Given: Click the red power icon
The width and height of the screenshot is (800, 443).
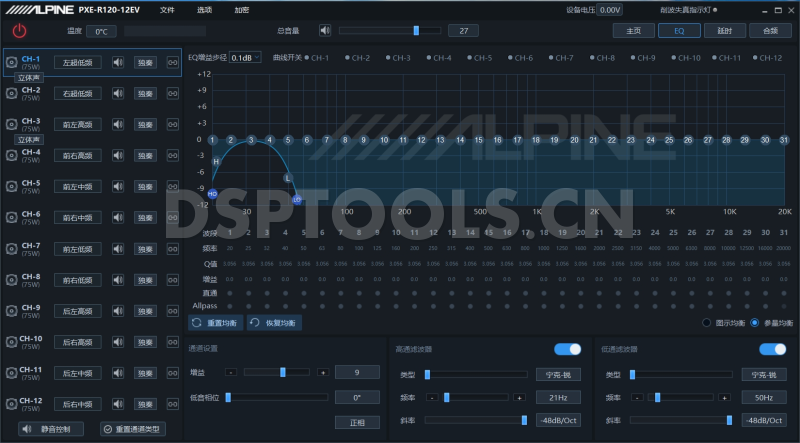Looking at the screenshot, I should coord(19,31).
